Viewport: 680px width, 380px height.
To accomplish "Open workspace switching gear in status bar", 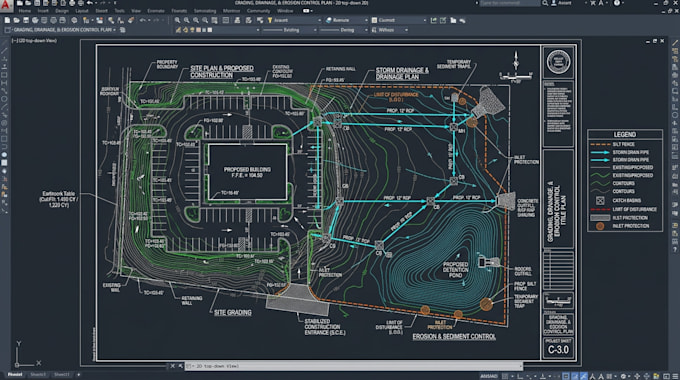I will 624,376.
